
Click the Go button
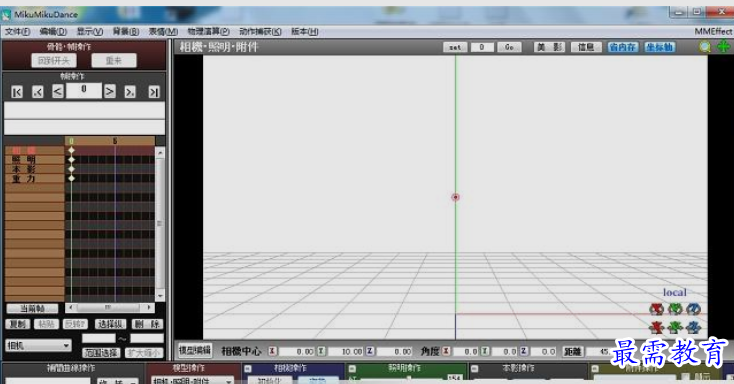(509, 47)
